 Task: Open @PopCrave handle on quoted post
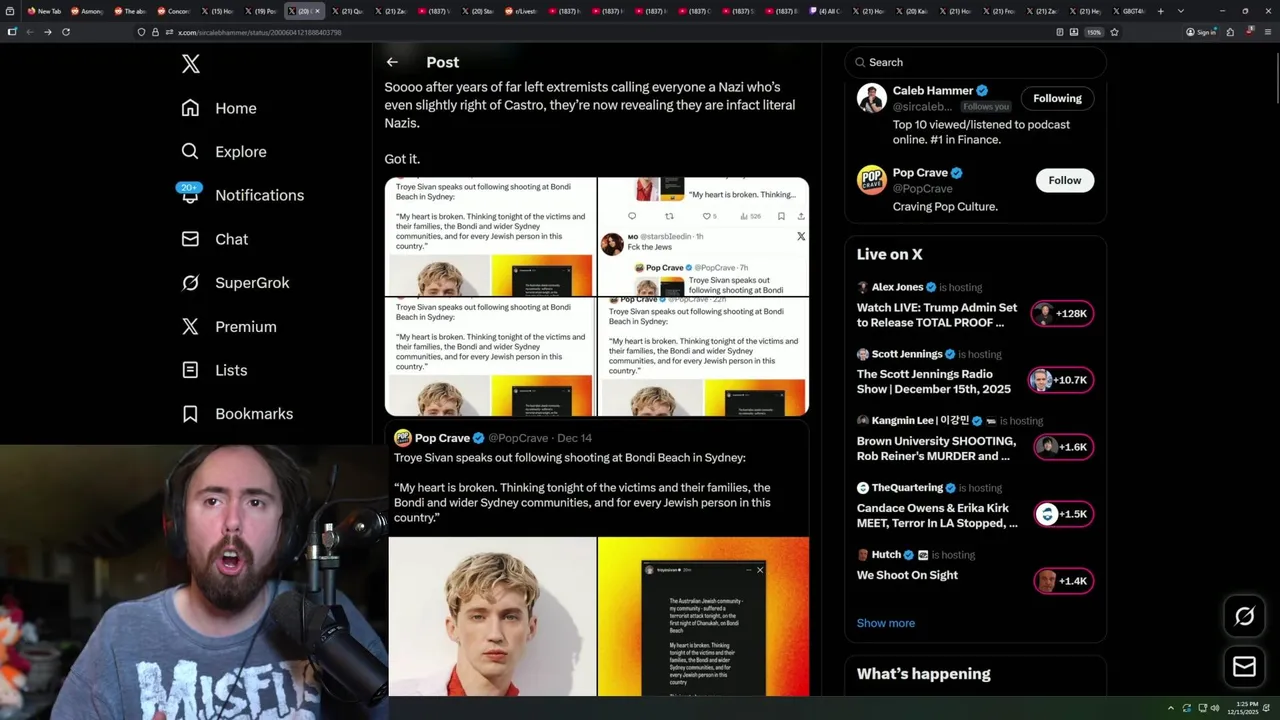point(518,438)
